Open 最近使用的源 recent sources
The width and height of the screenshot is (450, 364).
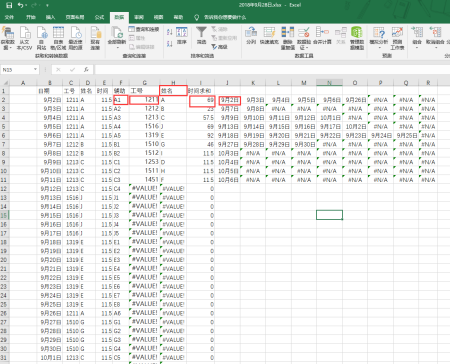pos(76,38)
